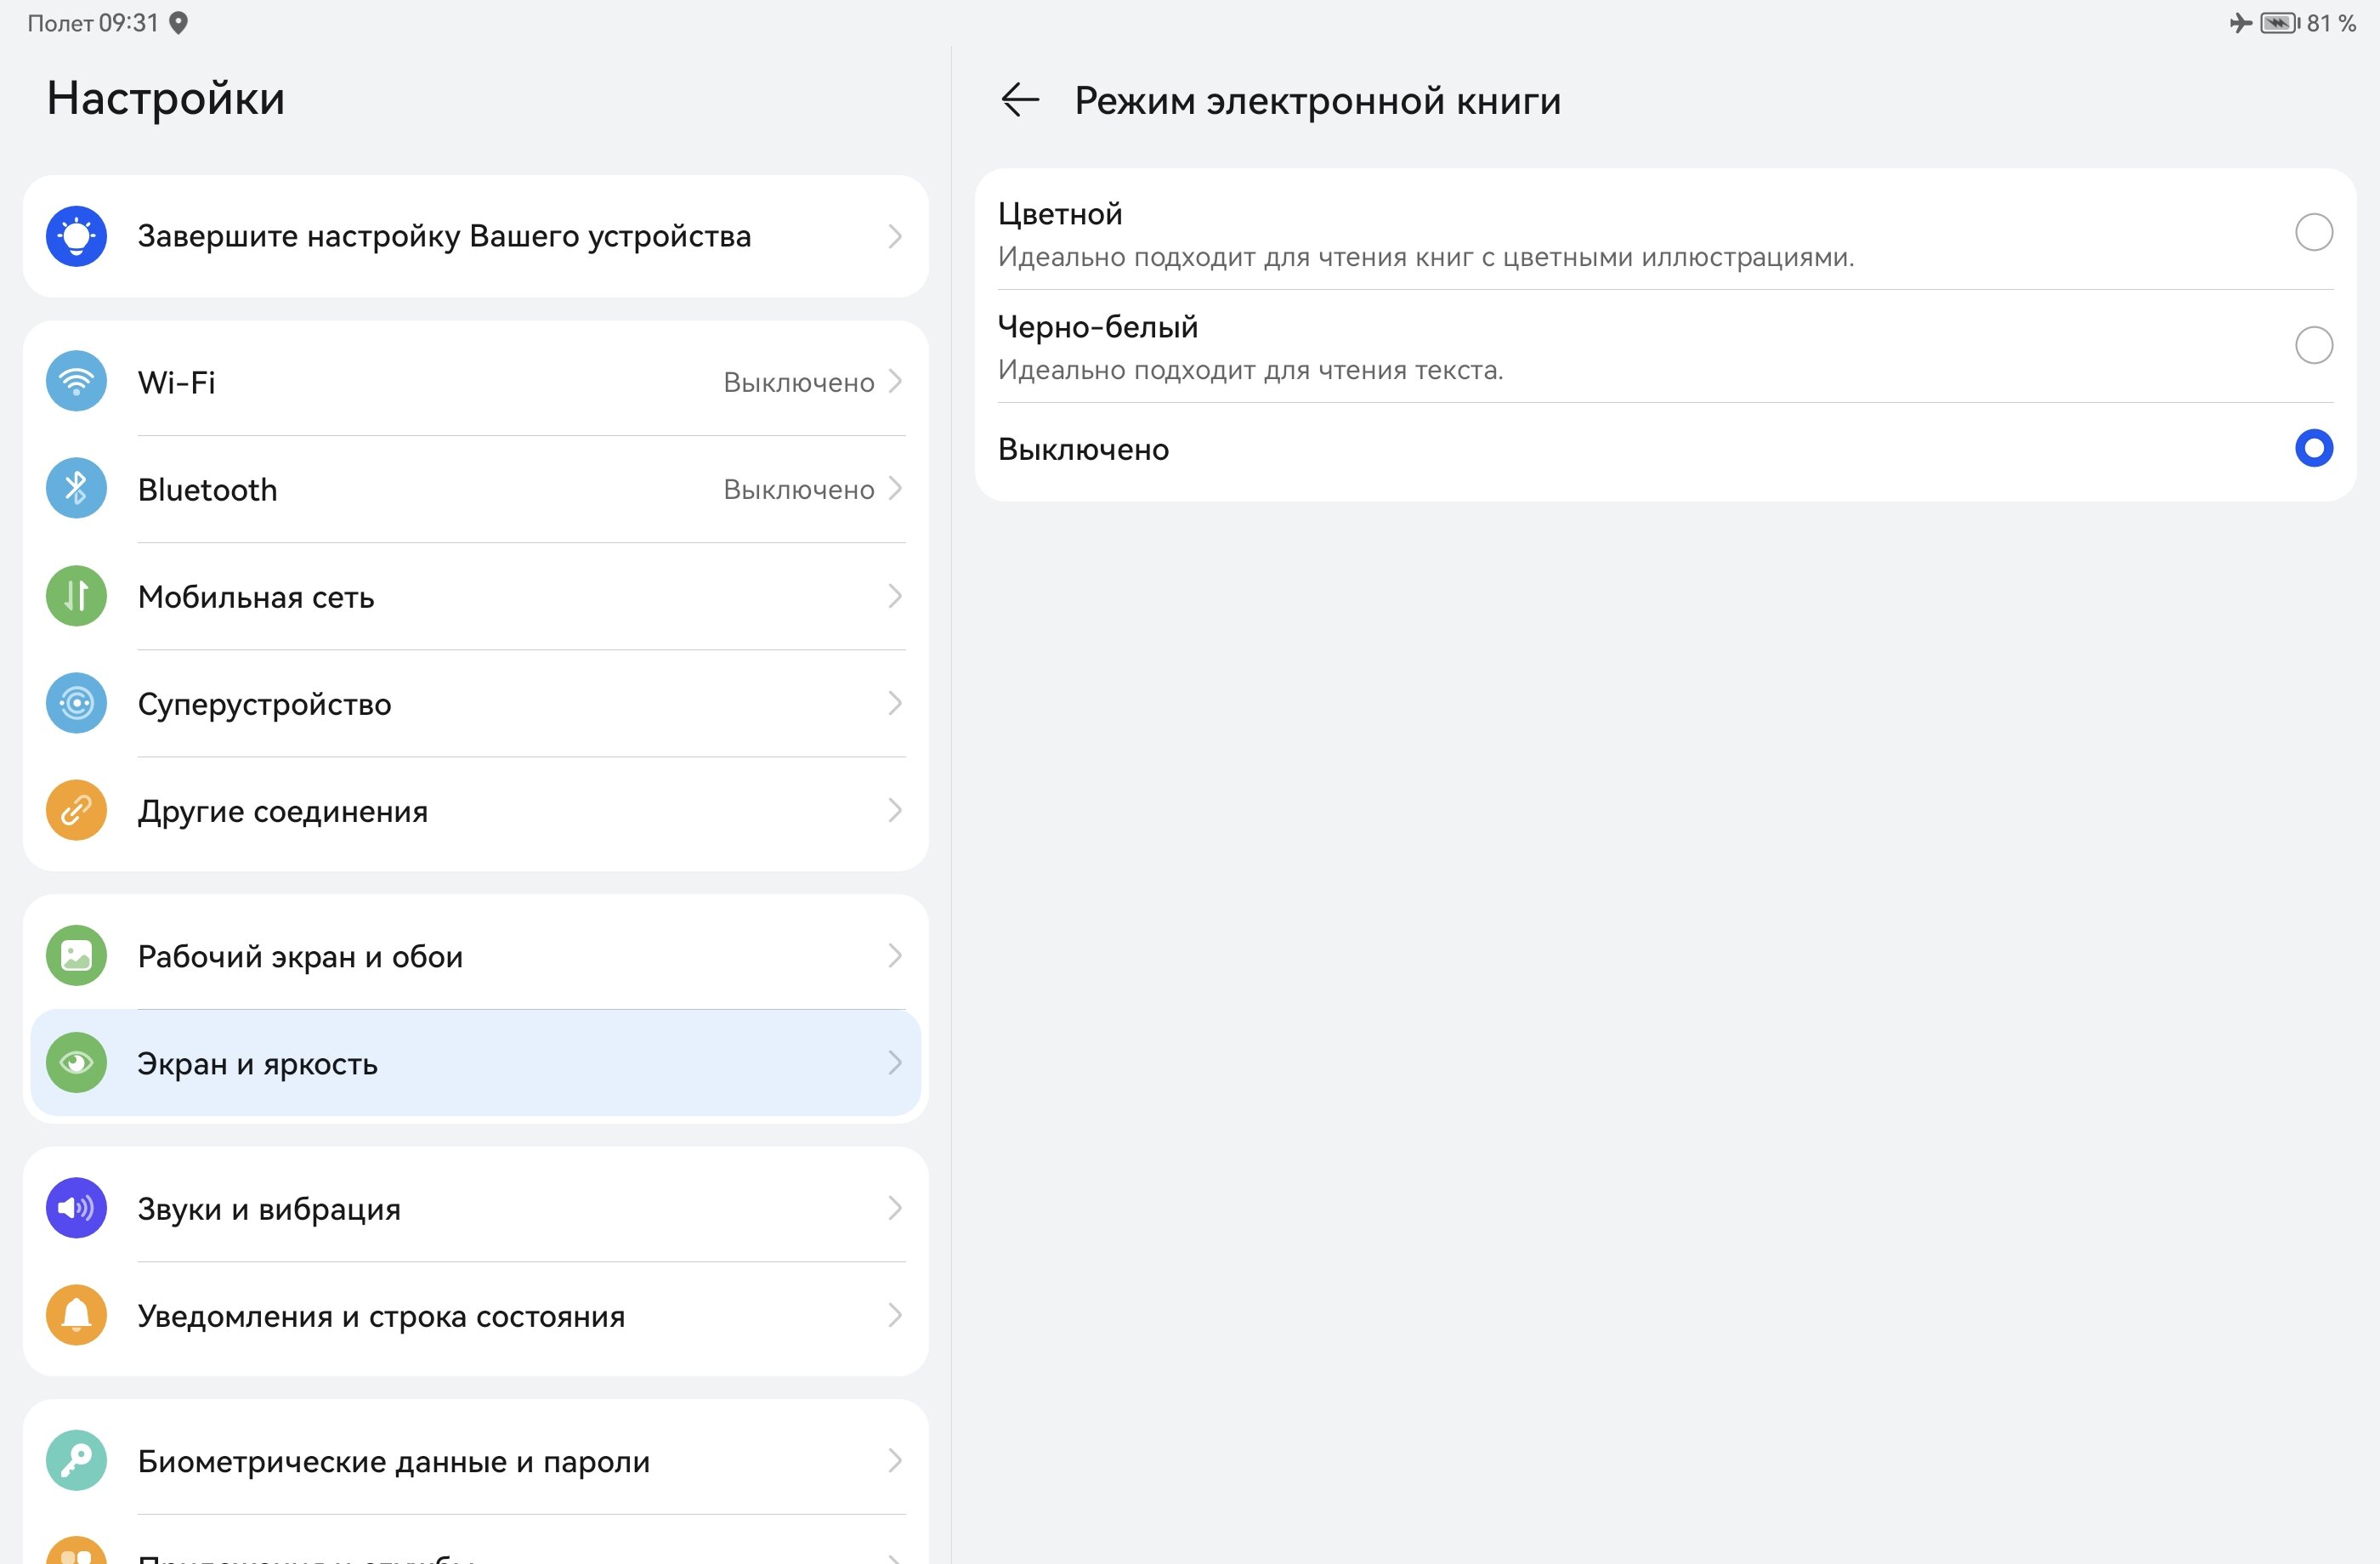Open Мобильная сеть chevron
Image resolution: width=2380 pixels, height=1564 pixels.
pyautogui.click(x=895, y=597)
